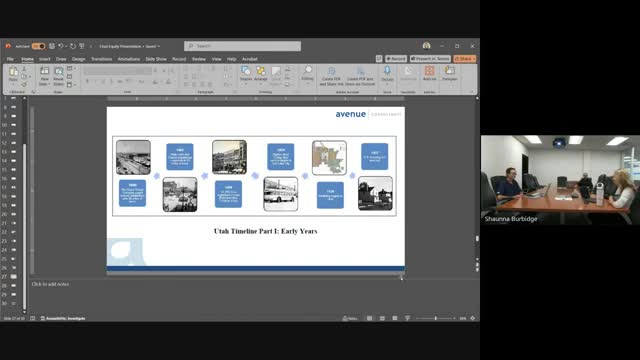Click the Save icon in quick access toolbar
This screenshot has height=360, width=640.
[52, 46]
